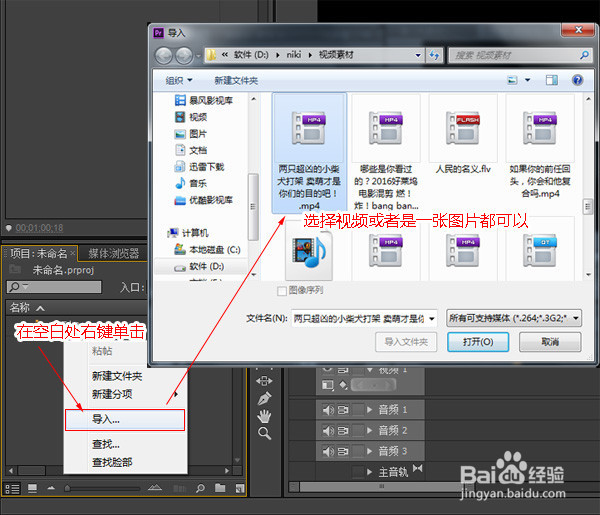Viewport: 600px width, 515px height.
Task: Toggle the preview pane icon in dialog
Action: pyautogui.click(x=551, y=80)
